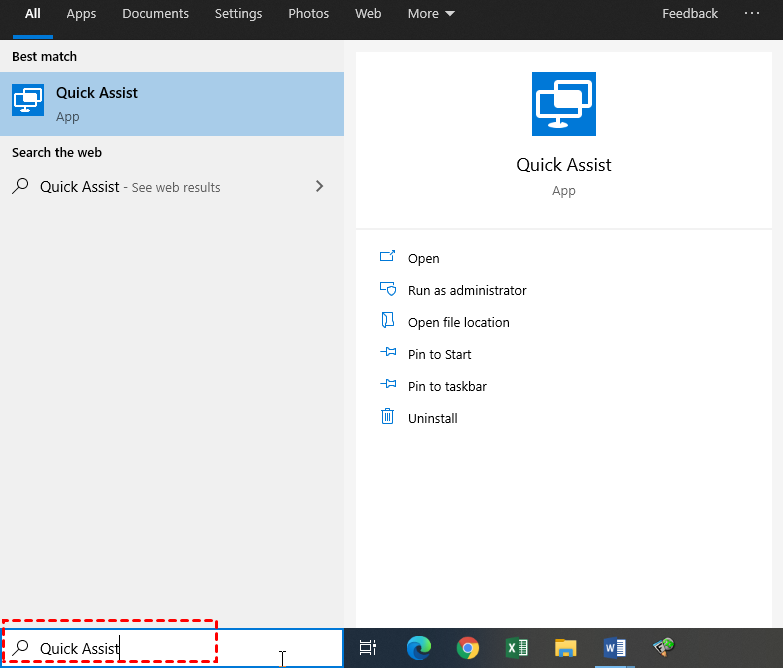
Task: Open the last pinned taskbar app icon
Action: tap(664, 648)
